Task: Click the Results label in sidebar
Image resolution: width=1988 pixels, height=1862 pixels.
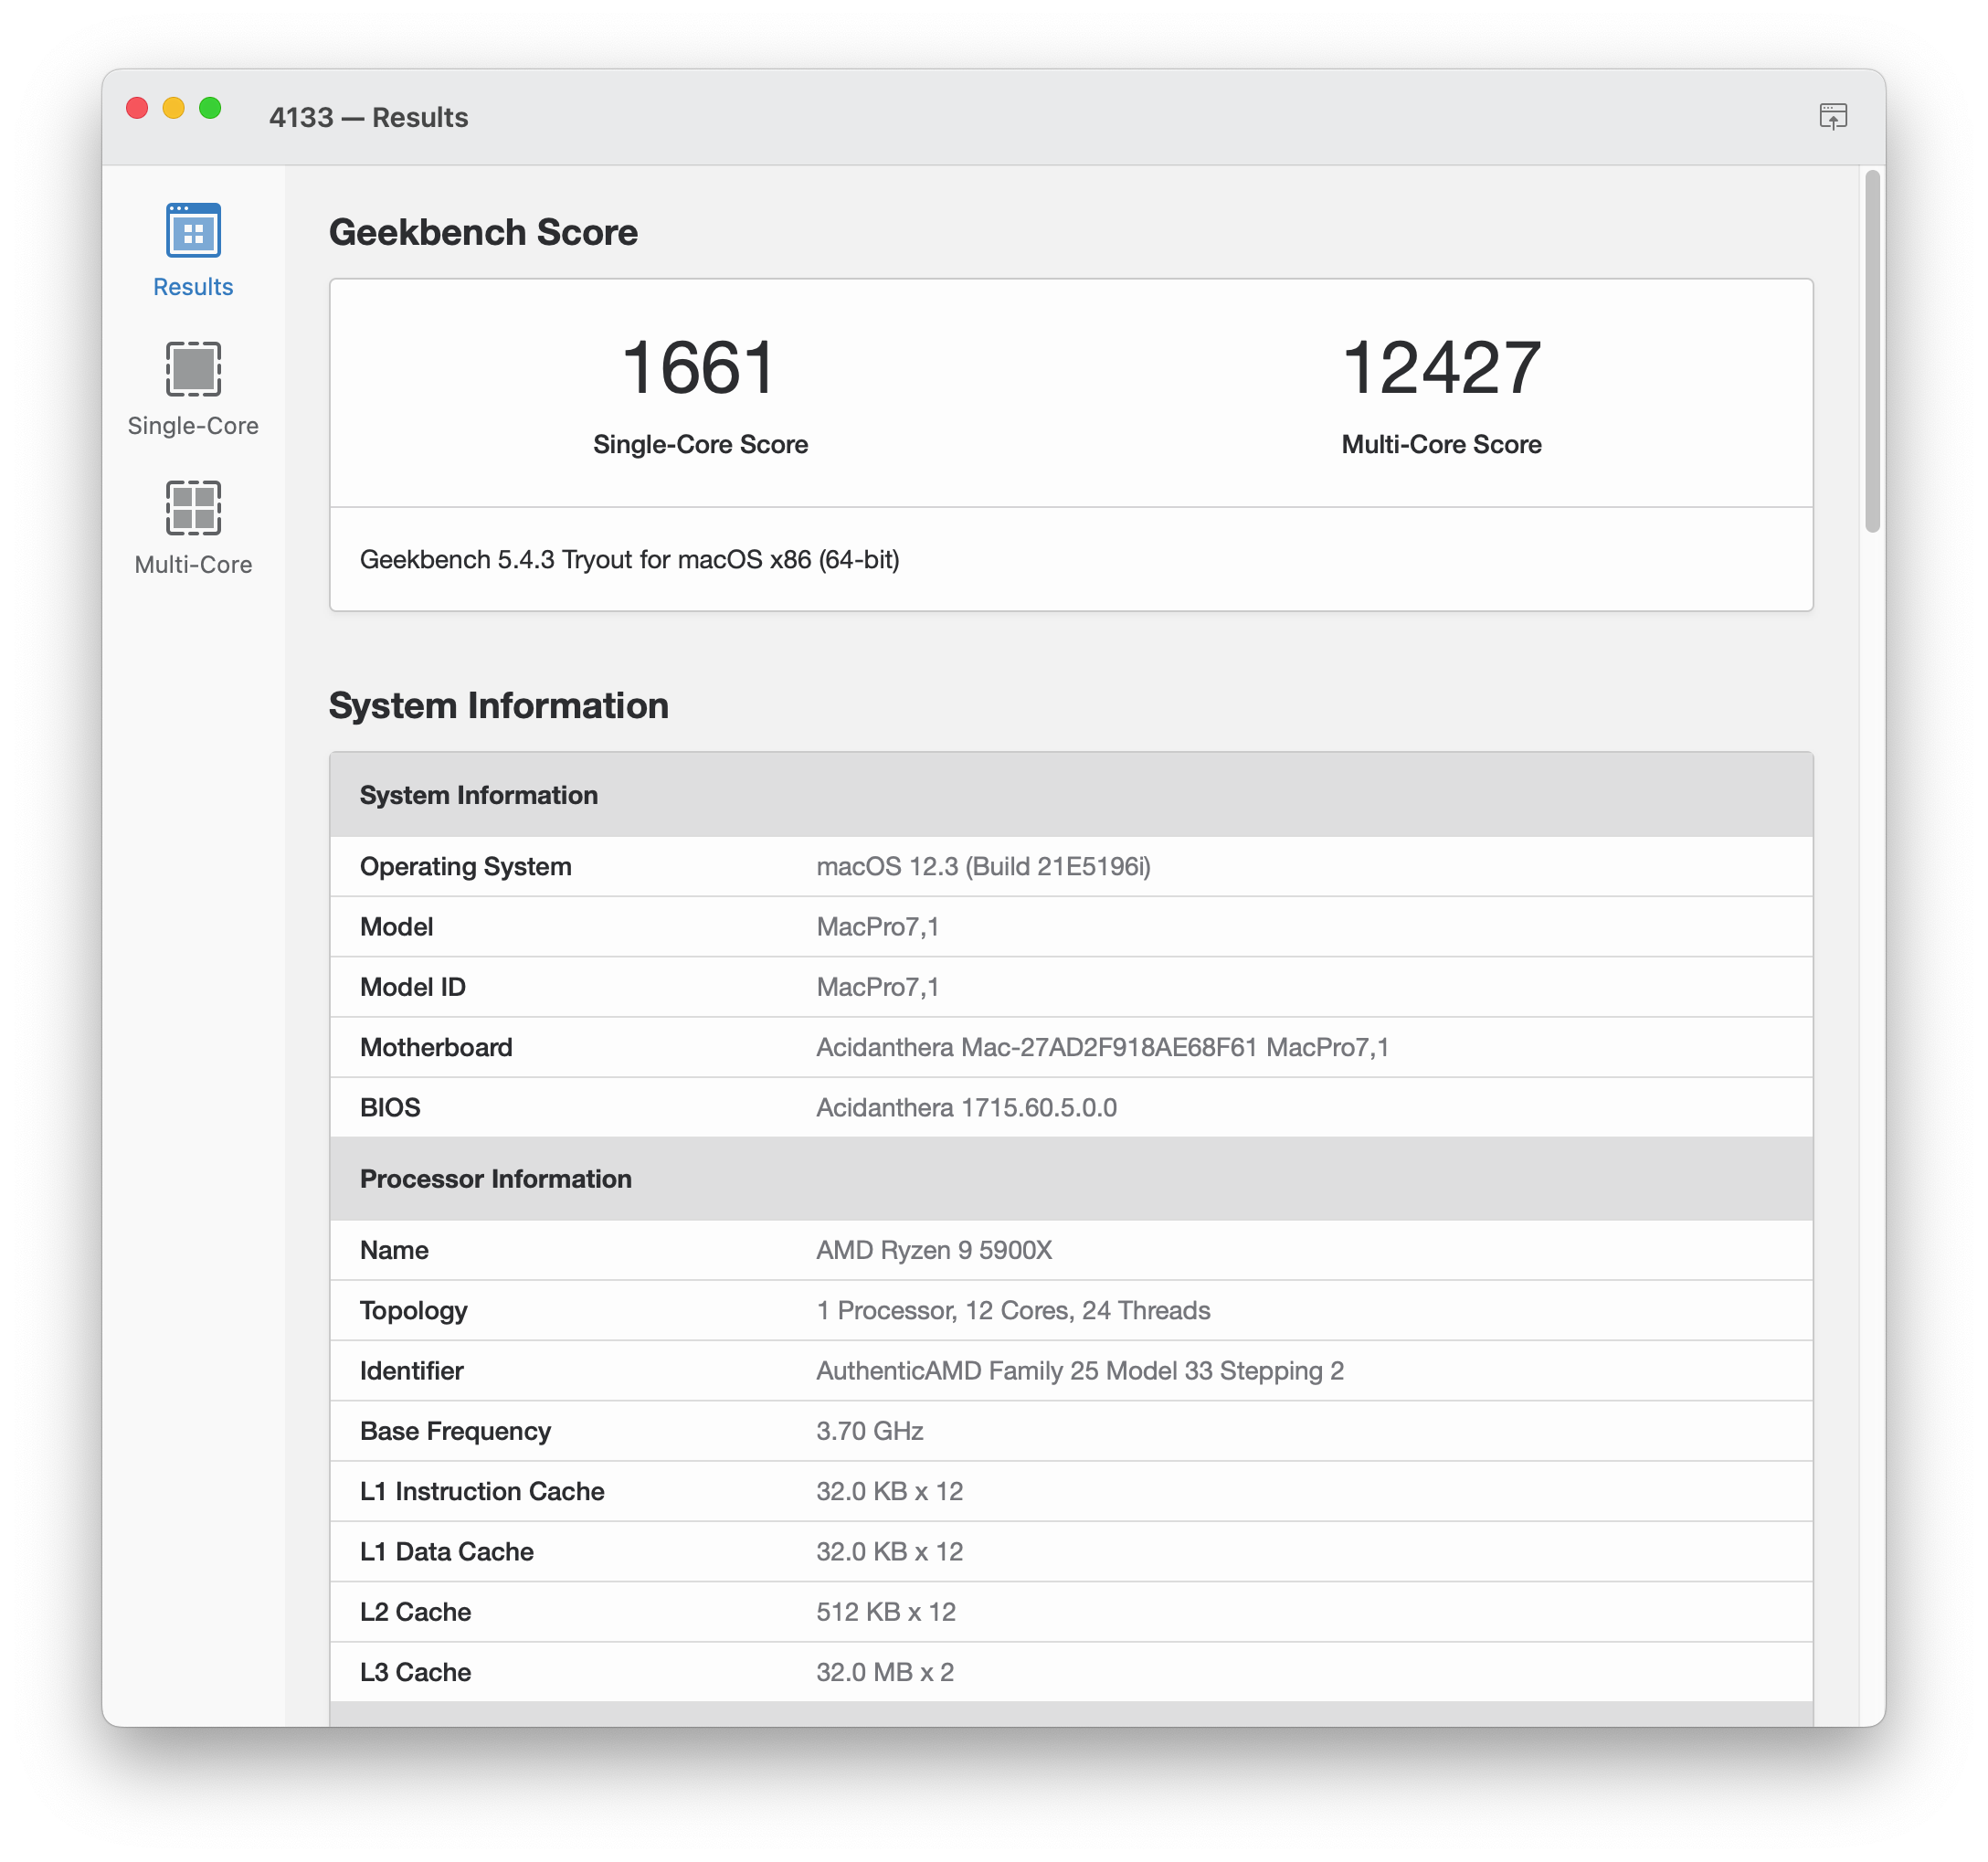Action: [x=193, y=287]
